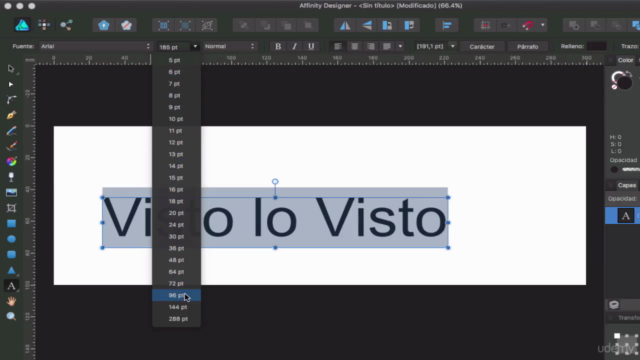The width and height of the screenshot is (640, 360).
Task: Choose 12 pt font size
Action: [x=176, y=142]
